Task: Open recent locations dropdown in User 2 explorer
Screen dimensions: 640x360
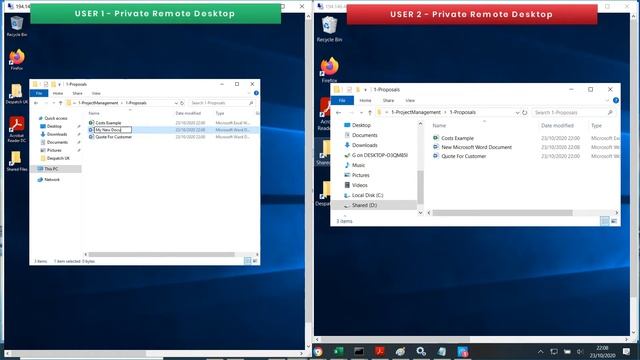Action: click(x=361, y=112)
